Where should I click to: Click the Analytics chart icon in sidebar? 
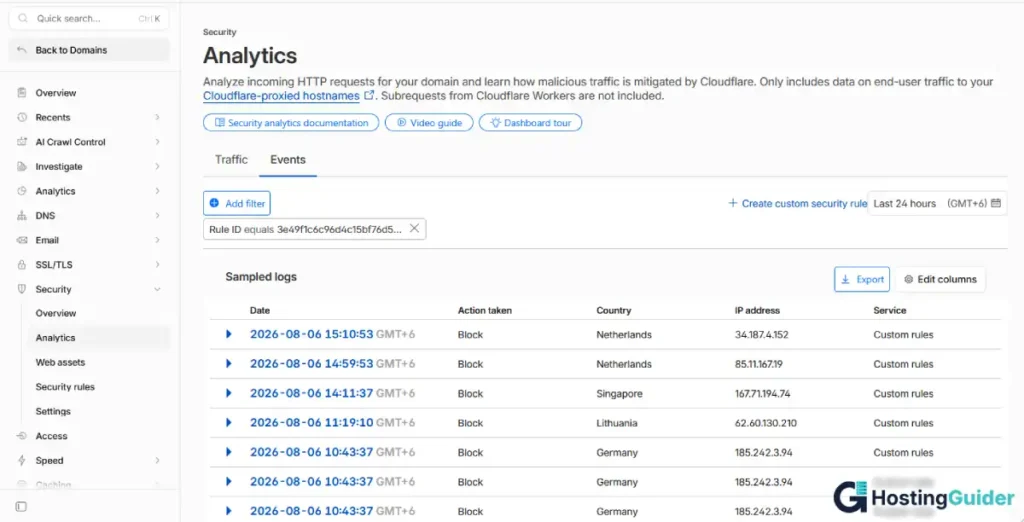coord(22,191)
